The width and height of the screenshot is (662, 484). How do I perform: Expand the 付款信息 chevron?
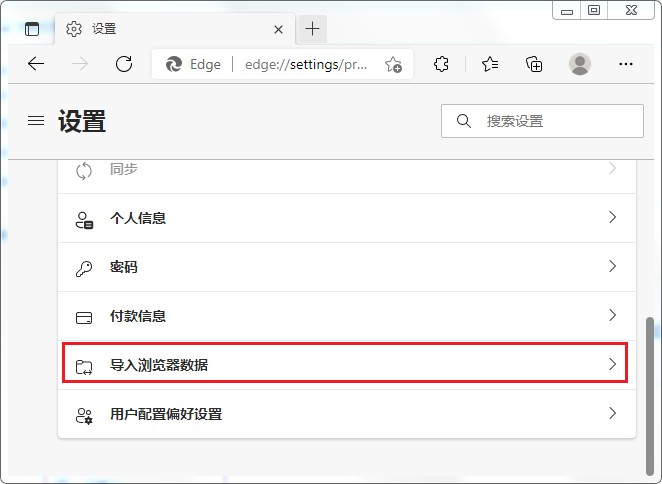(x=613, y=315)
